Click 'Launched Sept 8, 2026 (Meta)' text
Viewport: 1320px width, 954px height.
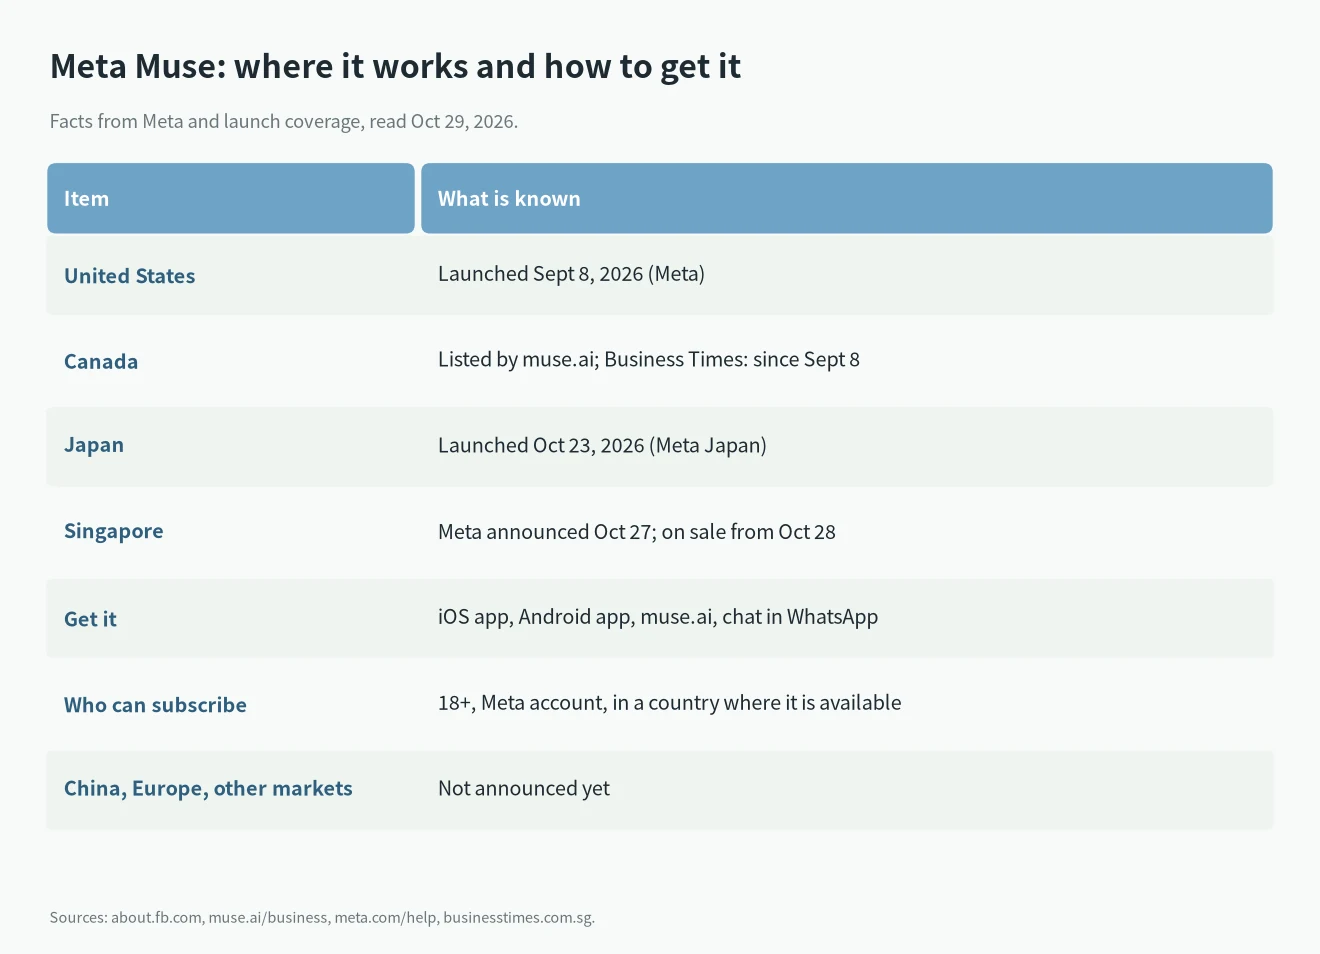pyautogui.click(x=571, y=274)
